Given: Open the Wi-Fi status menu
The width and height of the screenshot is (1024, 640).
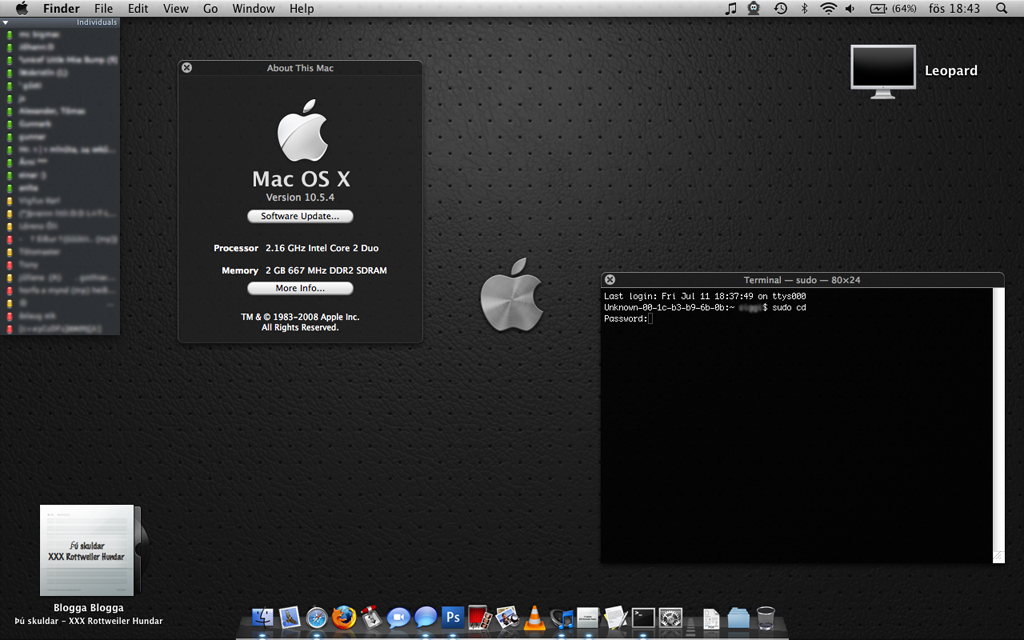Looking at the screenshot, I should (x=828, y=8).
